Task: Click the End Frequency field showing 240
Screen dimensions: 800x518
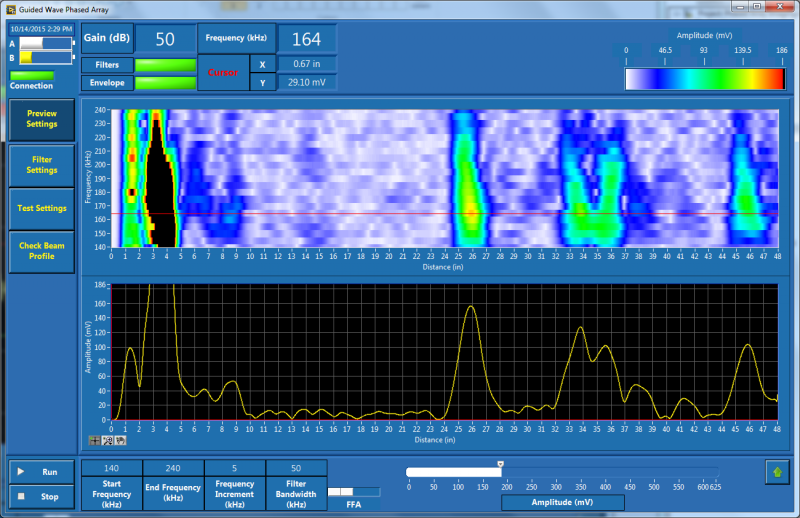Action: click(173, 468)
